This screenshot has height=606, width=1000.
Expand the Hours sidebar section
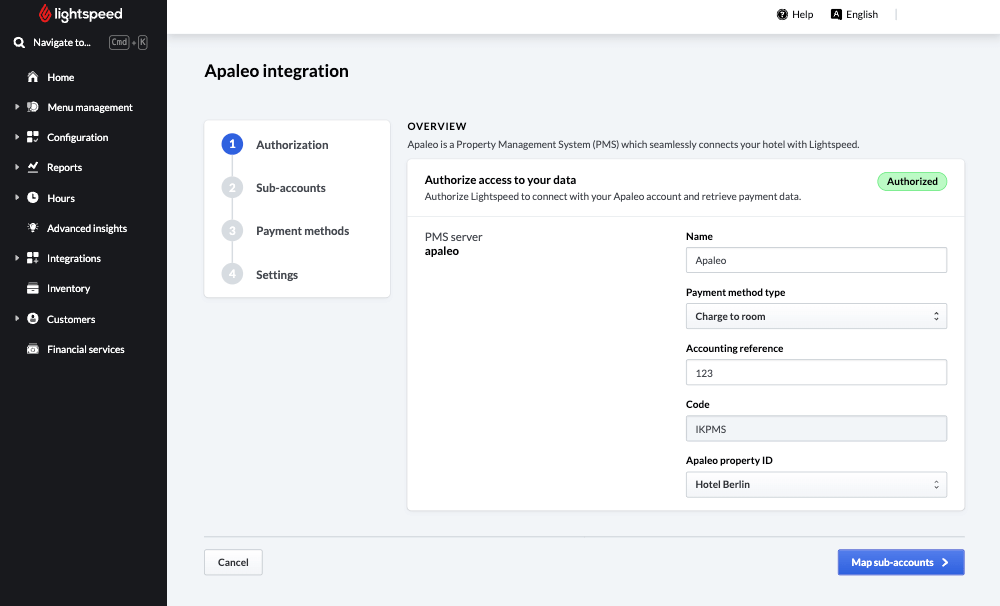coord(17,198)
